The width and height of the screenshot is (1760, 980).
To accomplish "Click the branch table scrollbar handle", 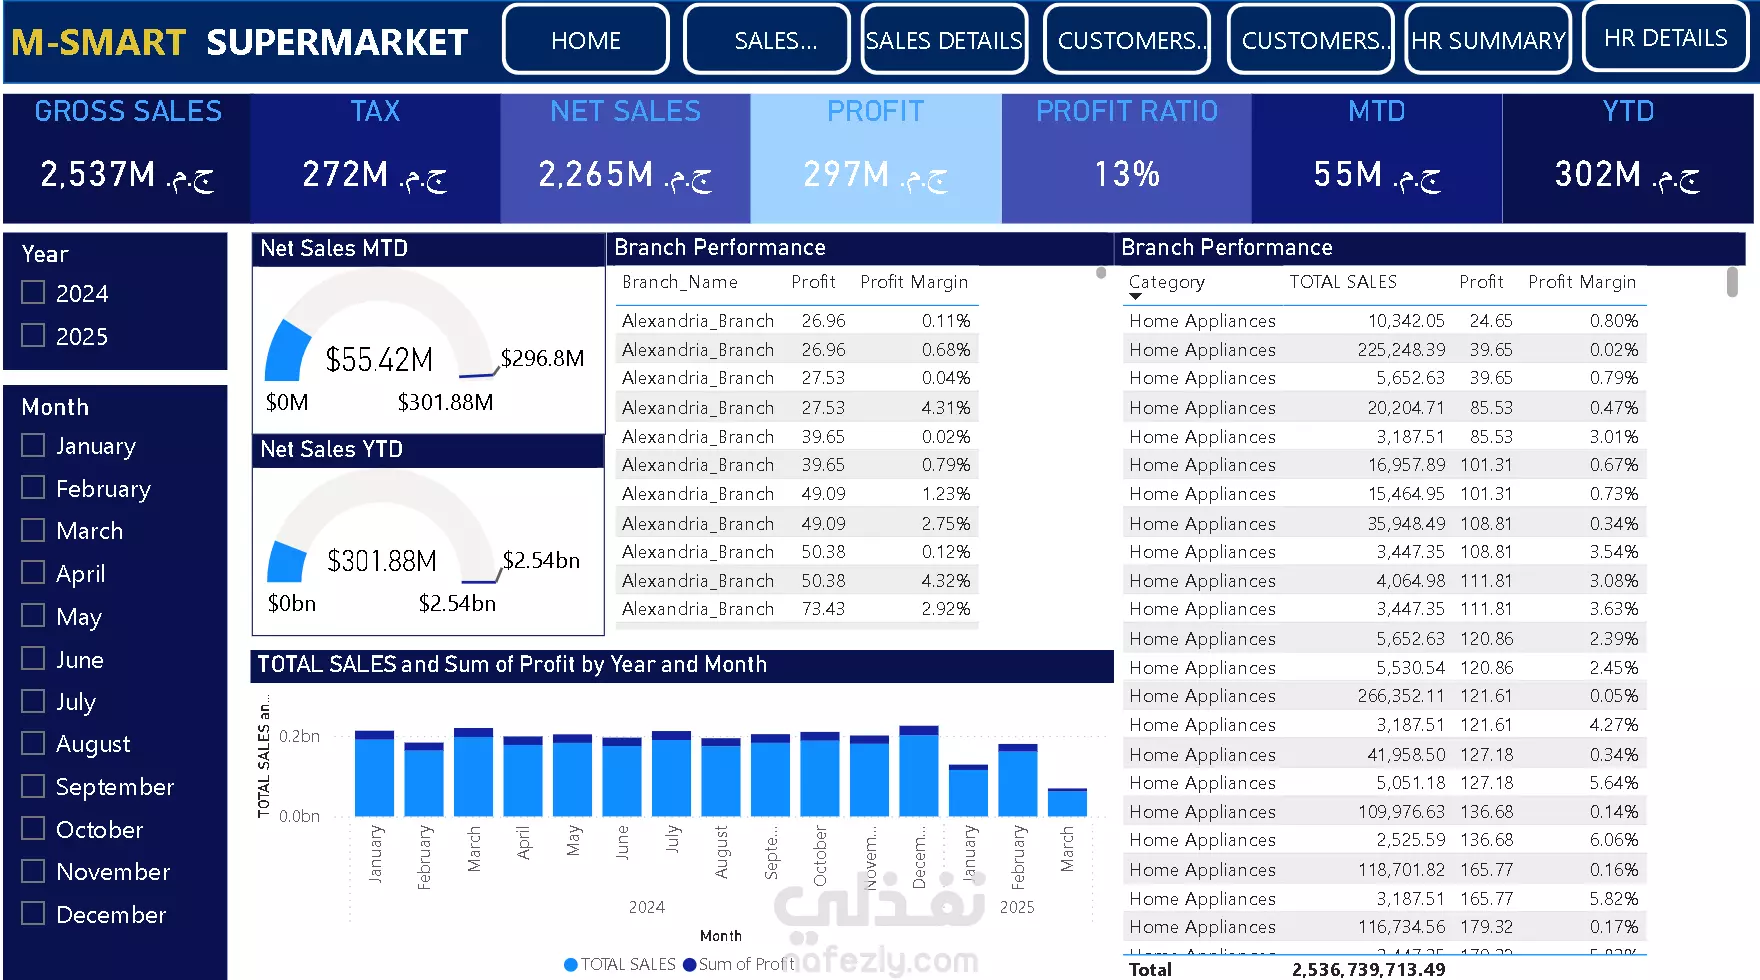I will 1101,272.
